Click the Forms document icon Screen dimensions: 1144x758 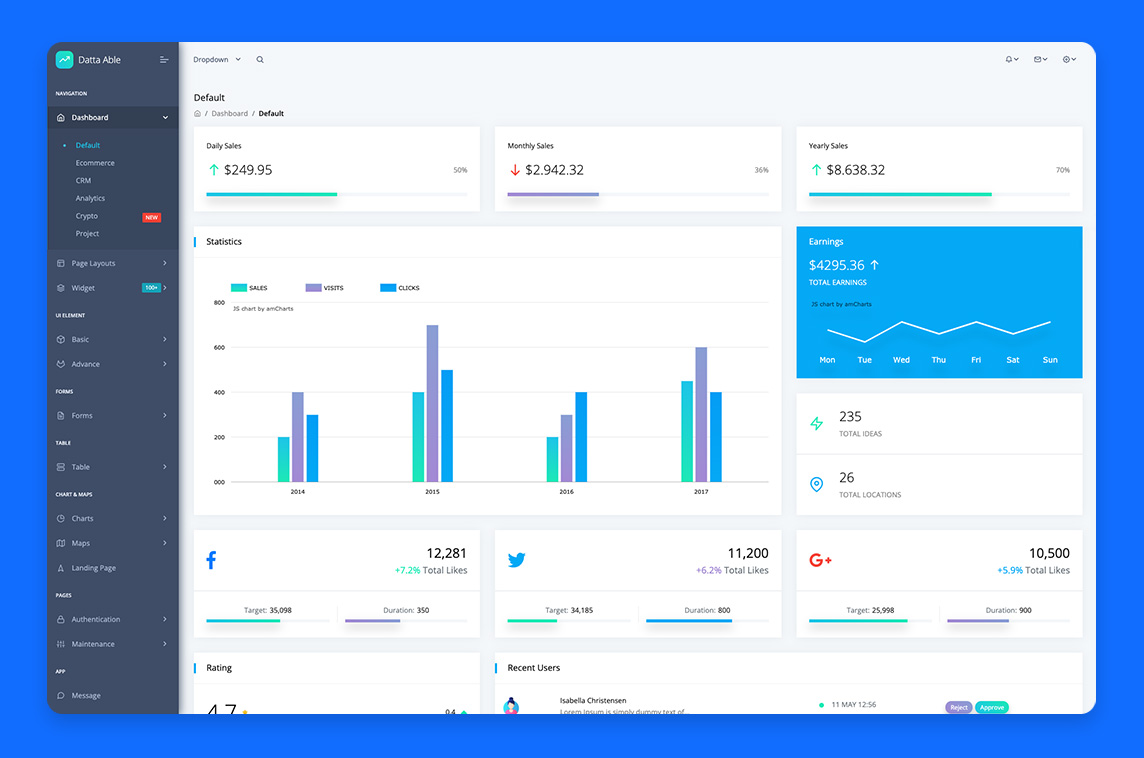[61, 416]
